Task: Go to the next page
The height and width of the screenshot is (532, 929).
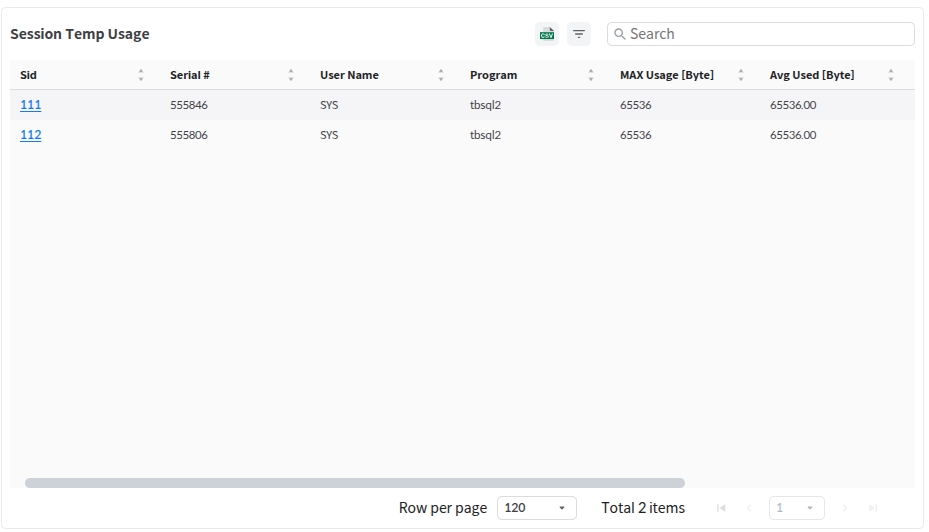Action: 845,508
